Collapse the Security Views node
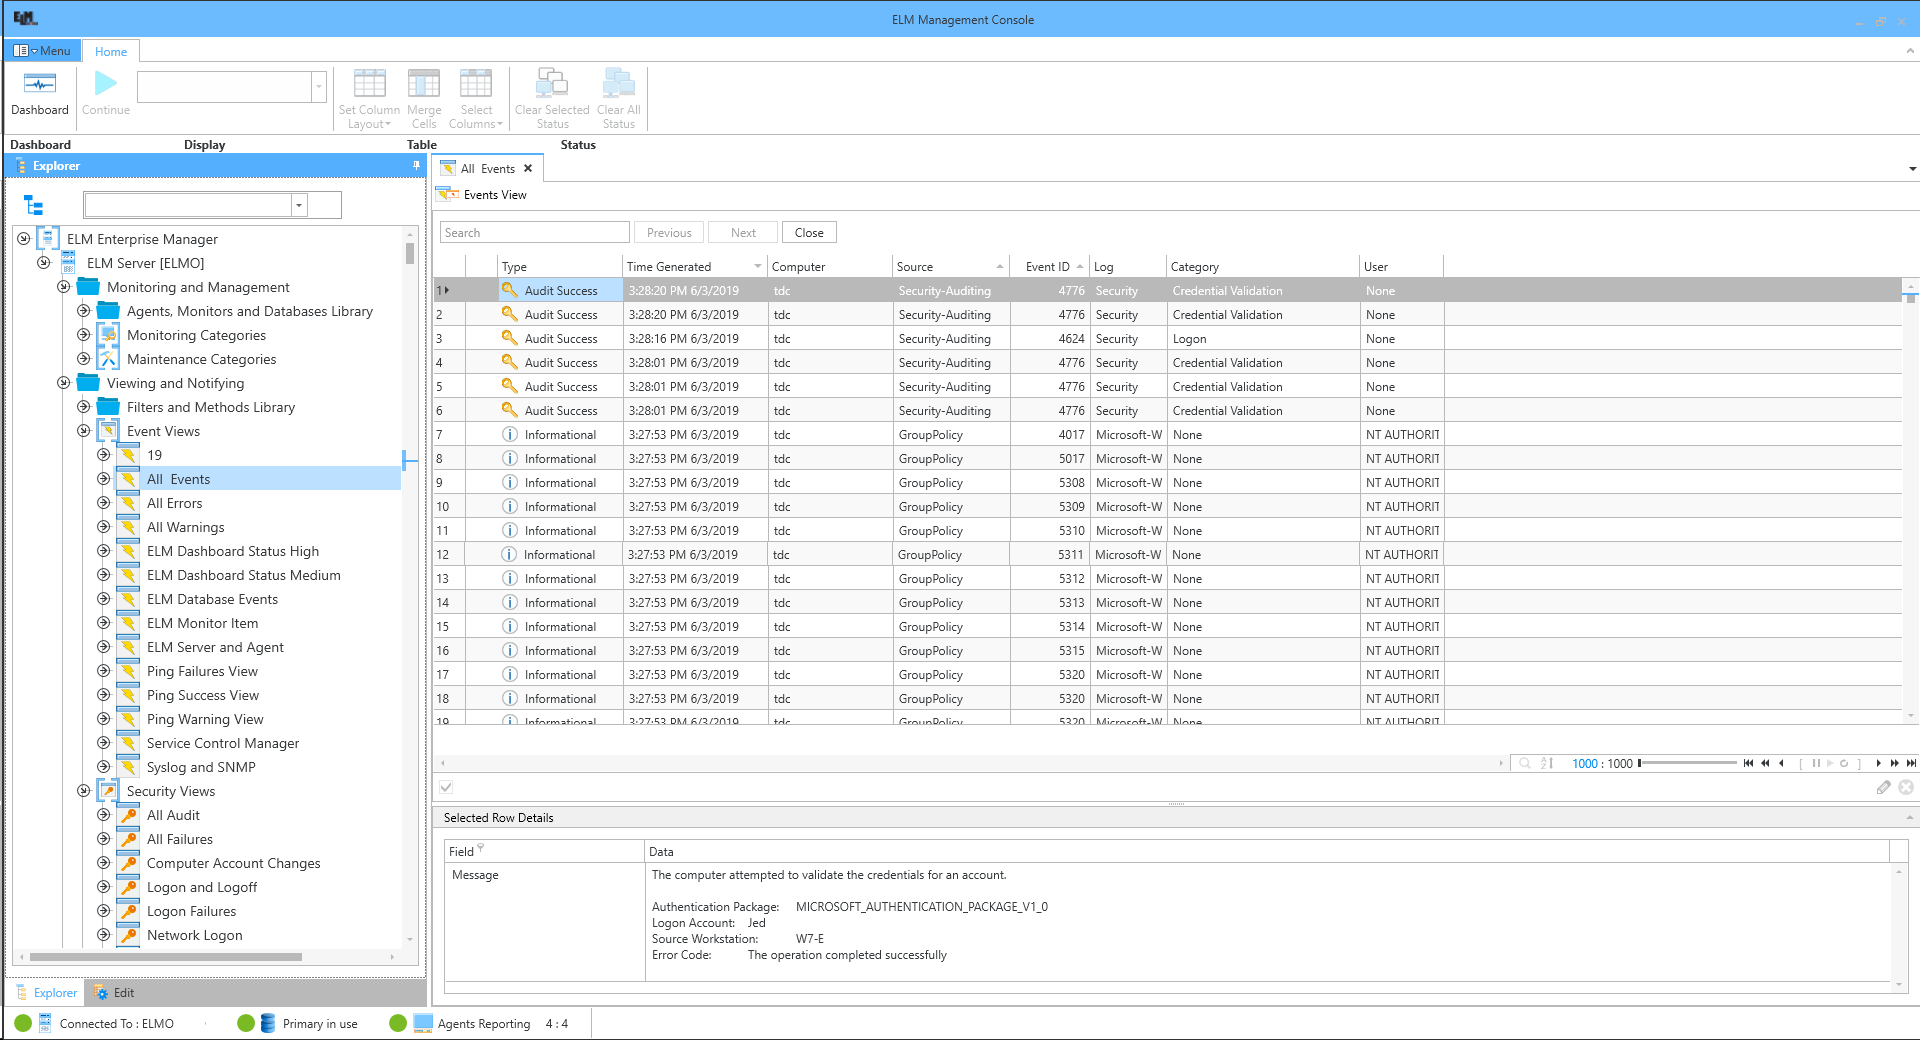The image size is (1920, 1040). tap(83, 791)
